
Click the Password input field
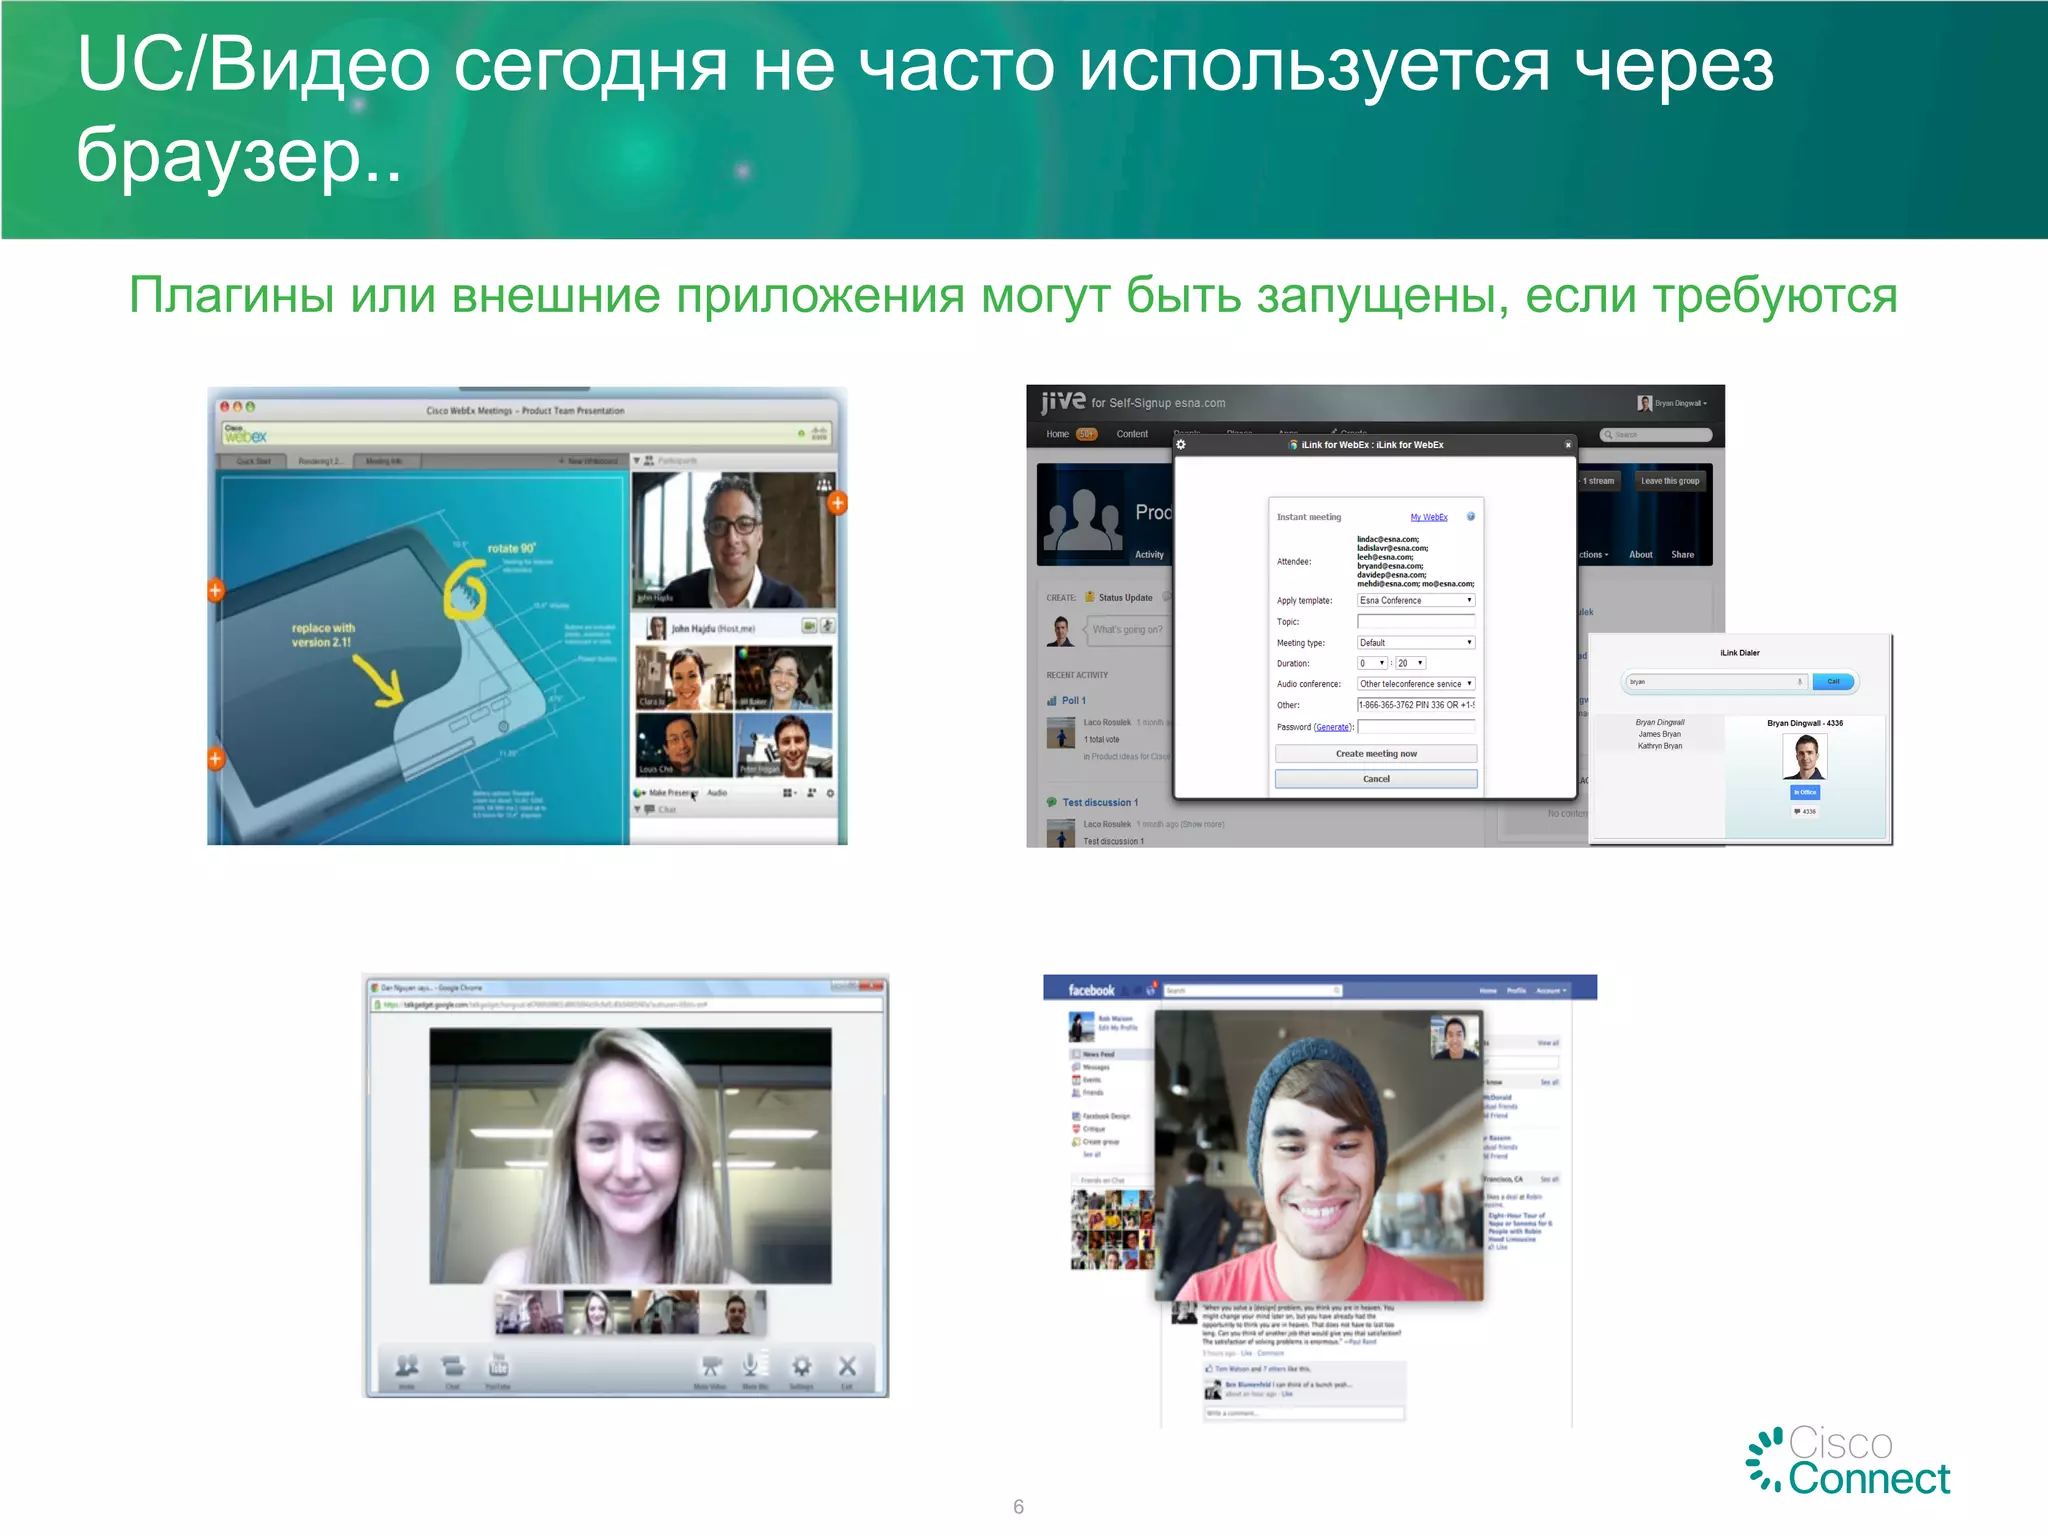pos(1417,727)
